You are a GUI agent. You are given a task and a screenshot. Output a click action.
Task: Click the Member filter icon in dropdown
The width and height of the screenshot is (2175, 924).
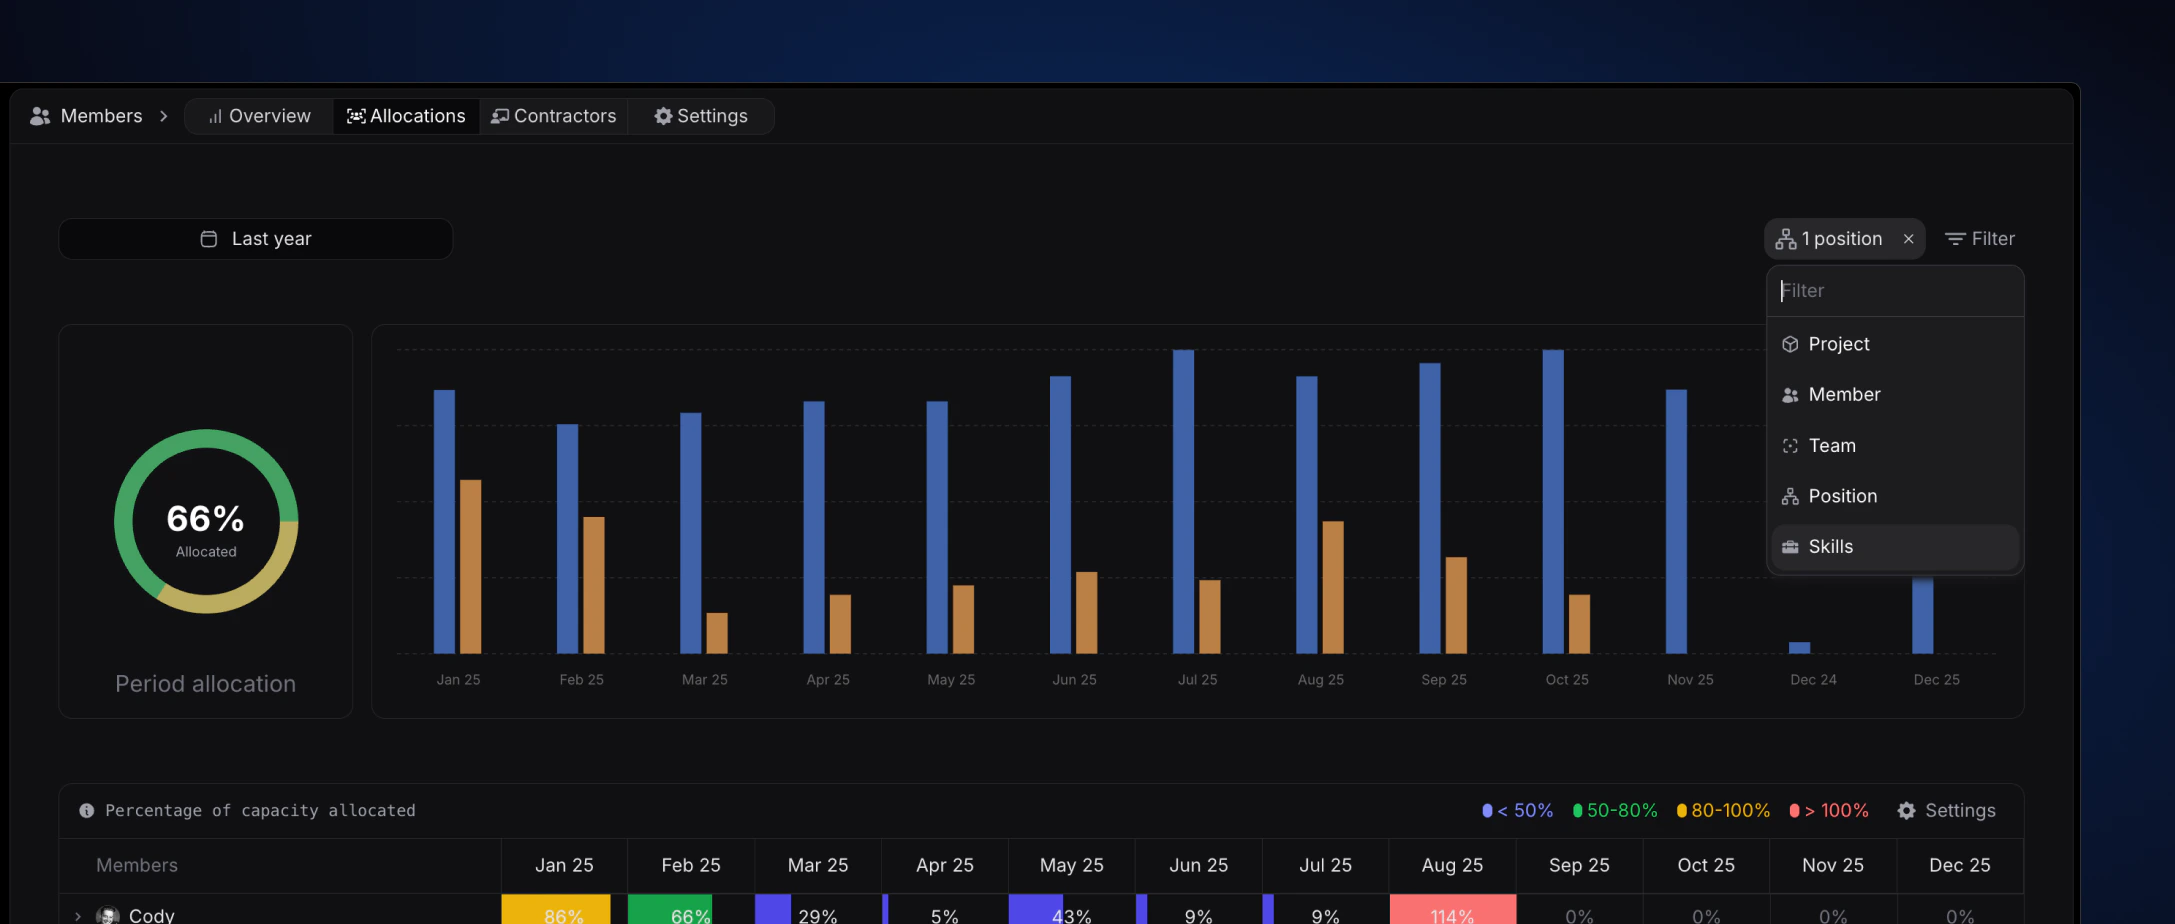click(1791, 394)
